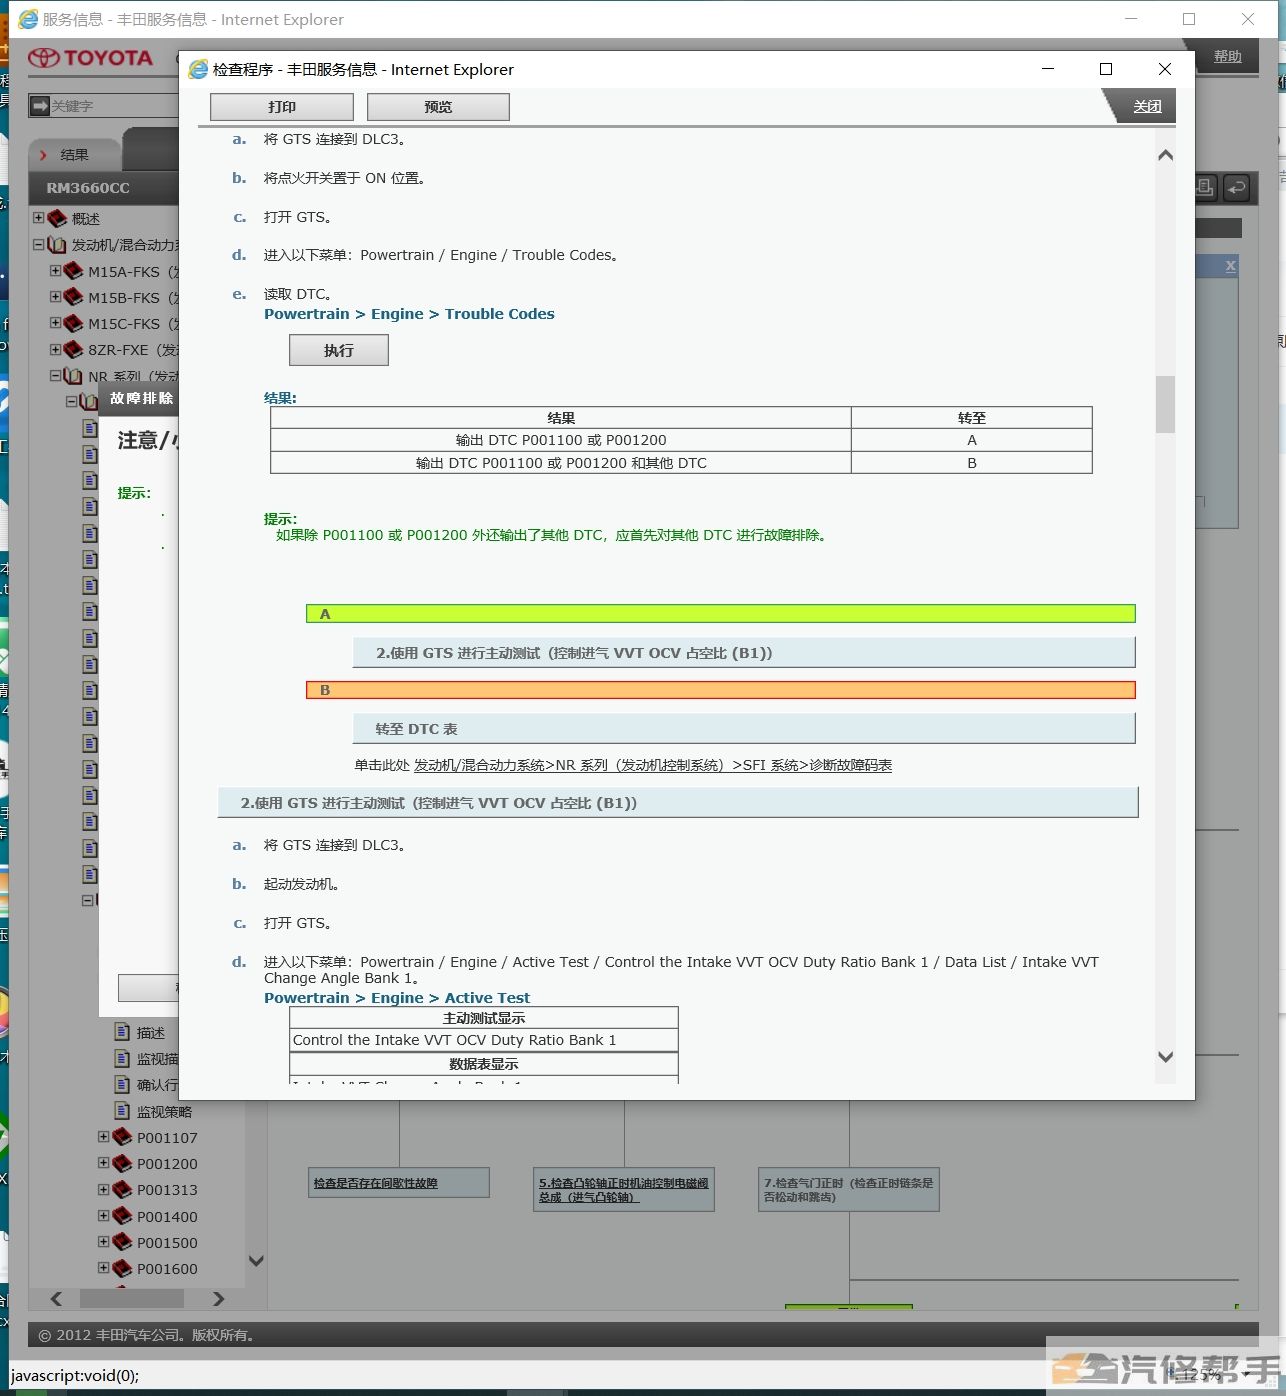Image resolution: width=1286 pixels, height=1396 pixels.
Task: Collapse the NR 系列 tree node
Action: coord(55,376)
